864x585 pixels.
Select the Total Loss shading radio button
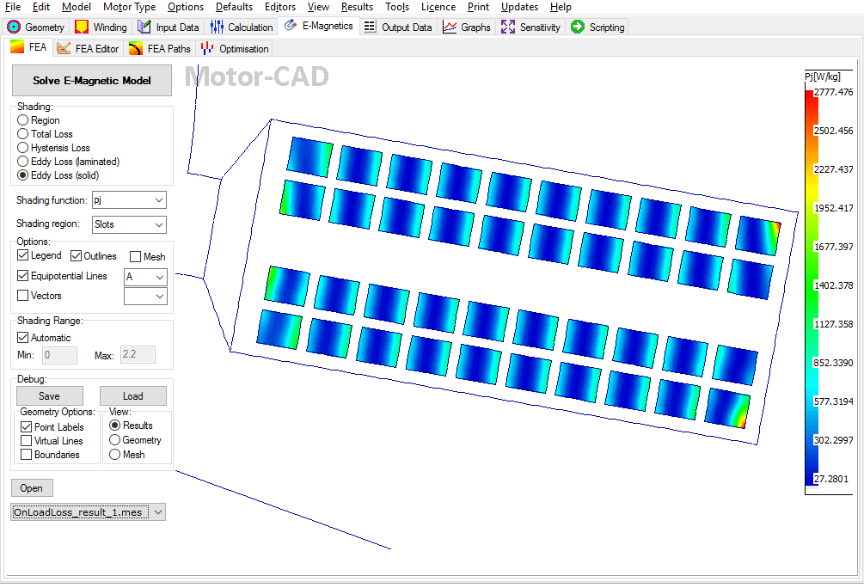coord(23,134)
